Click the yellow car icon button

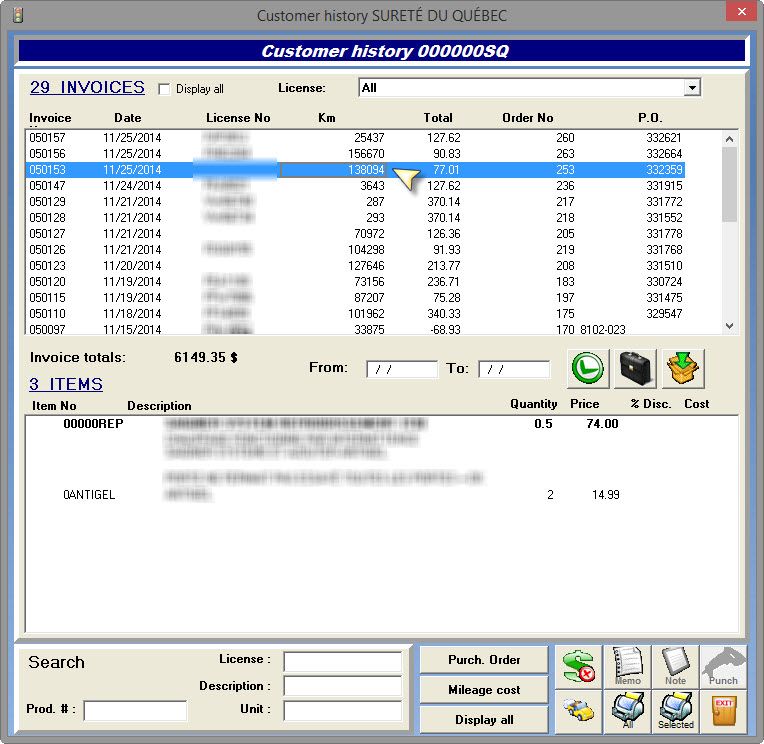(578, 711)
